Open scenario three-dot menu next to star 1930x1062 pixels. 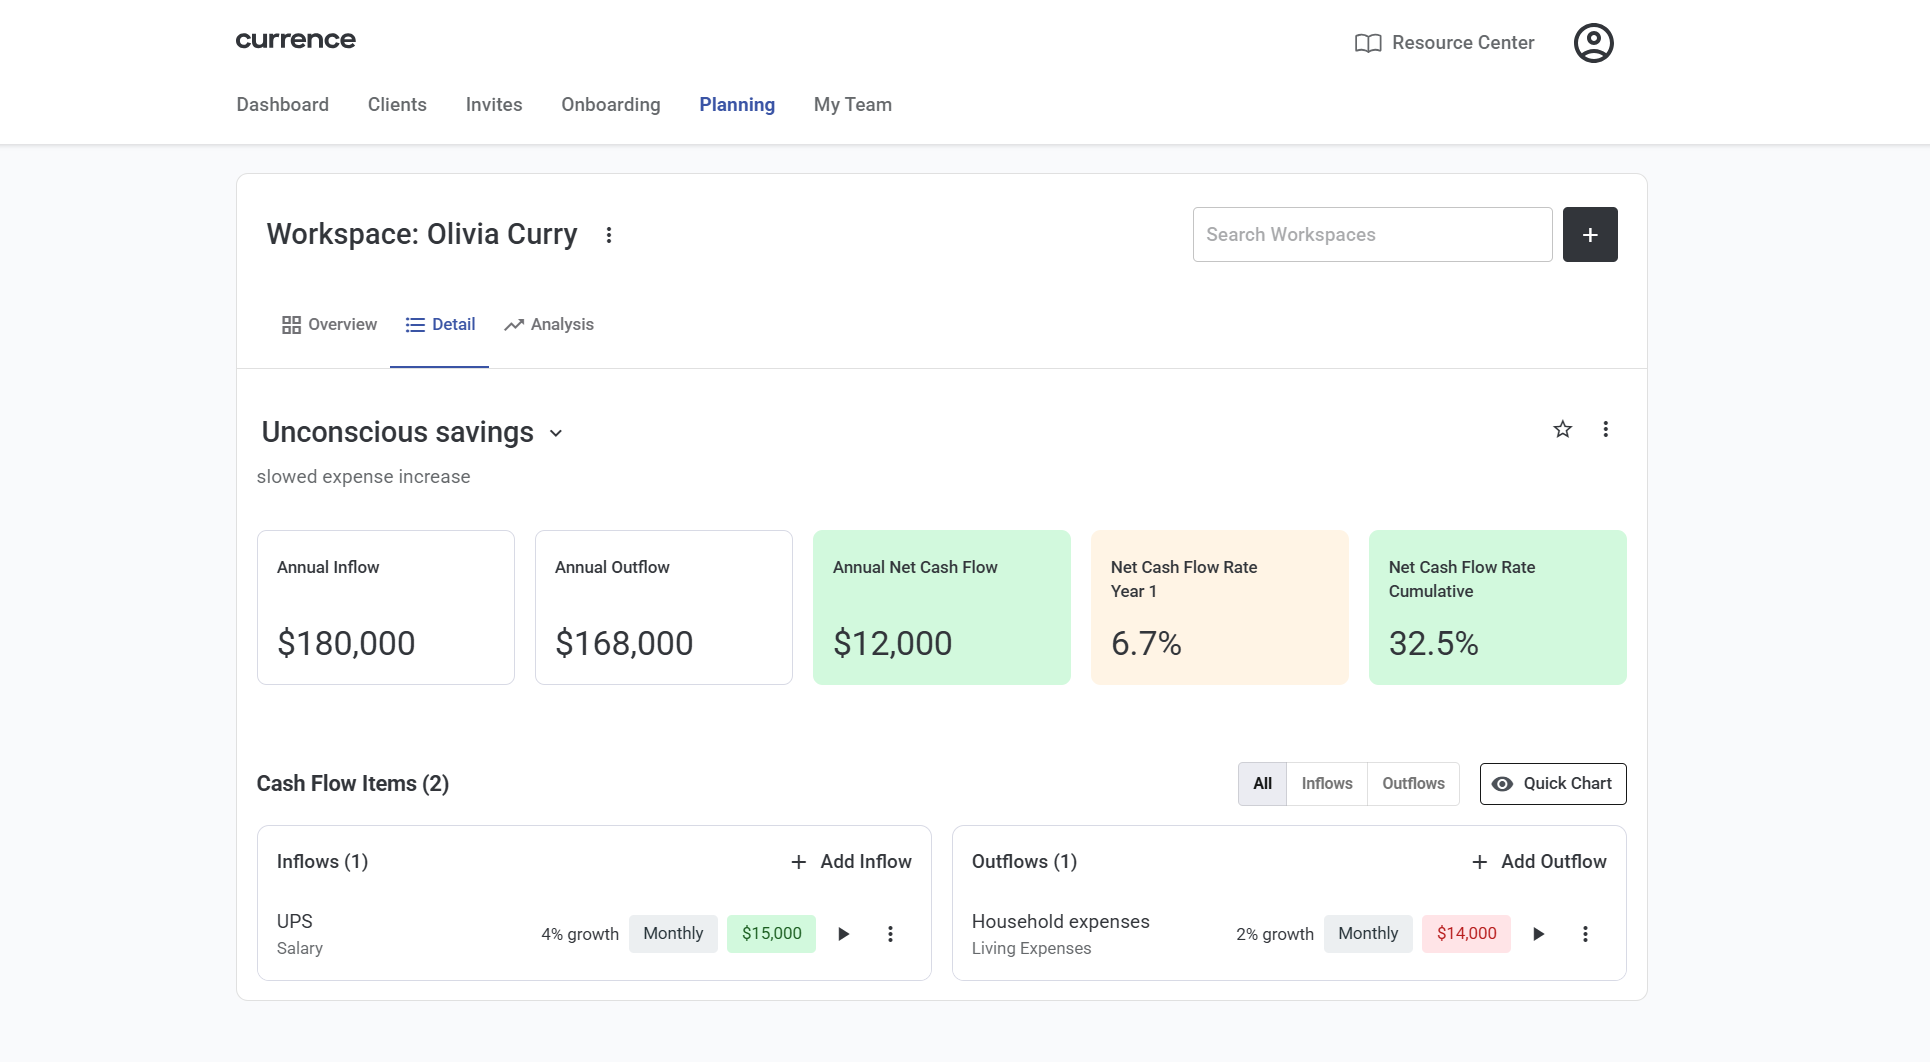[x=1605, y=429]
